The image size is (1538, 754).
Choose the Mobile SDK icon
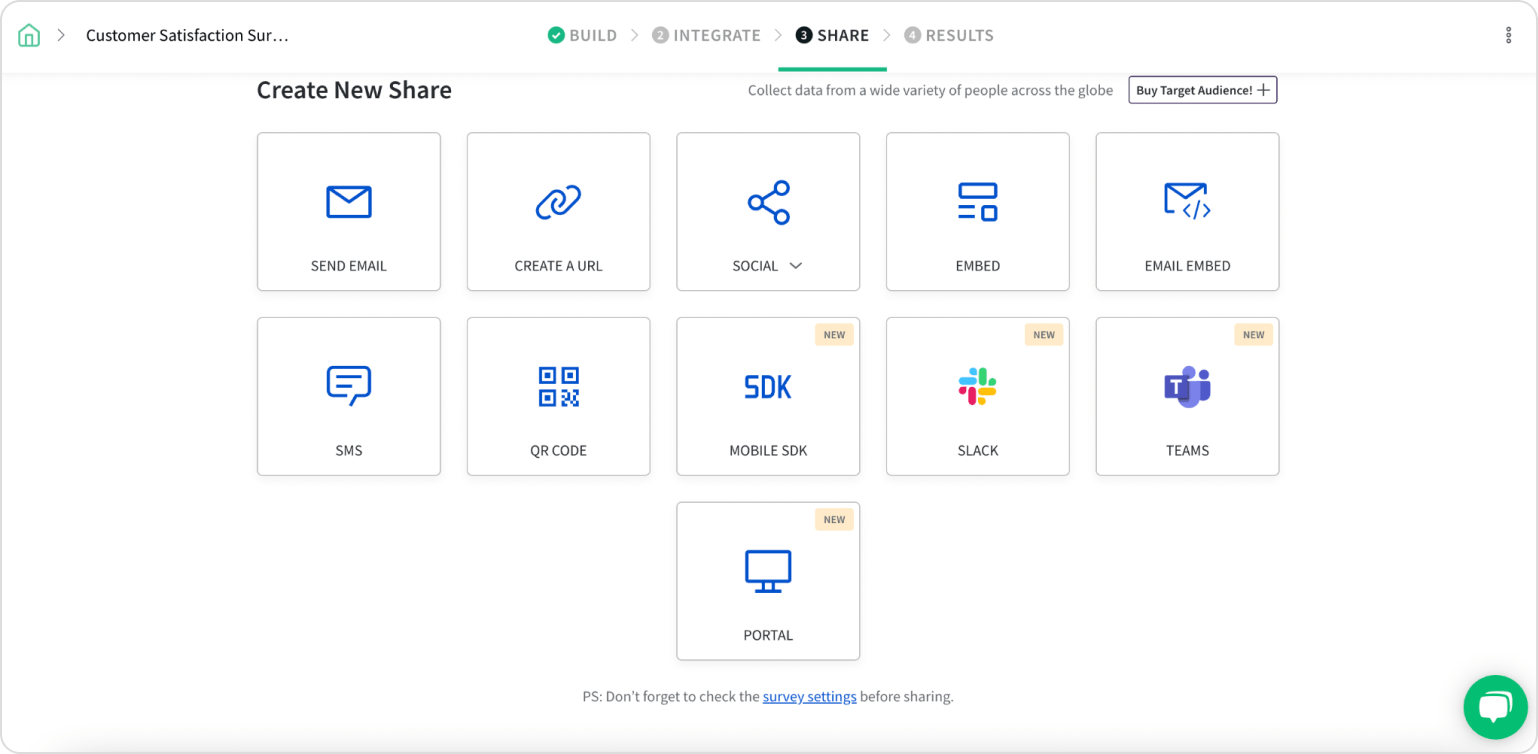pyautogui.click(x=768, y=387)
